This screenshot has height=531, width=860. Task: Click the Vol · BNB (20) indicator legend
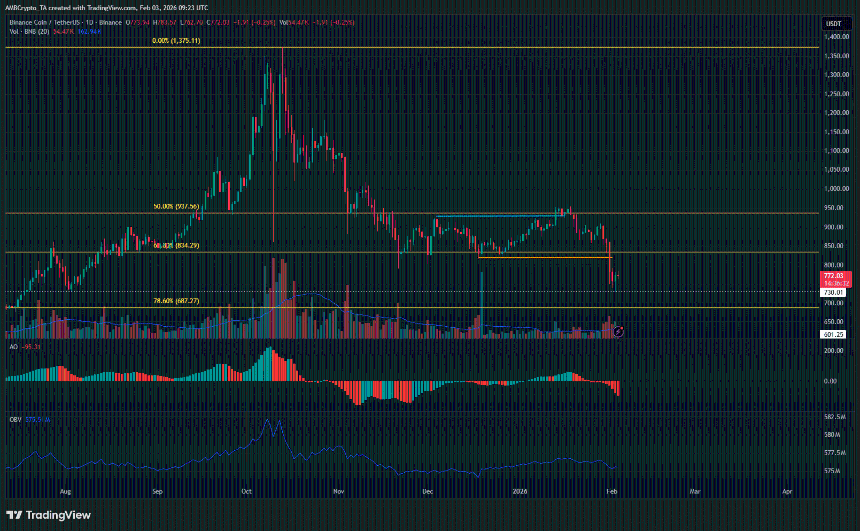click(30, 30)
